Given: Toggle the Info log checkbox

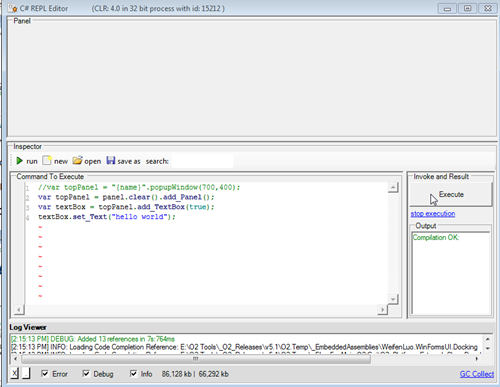Looking at the screenshot, I should (133, 374).
